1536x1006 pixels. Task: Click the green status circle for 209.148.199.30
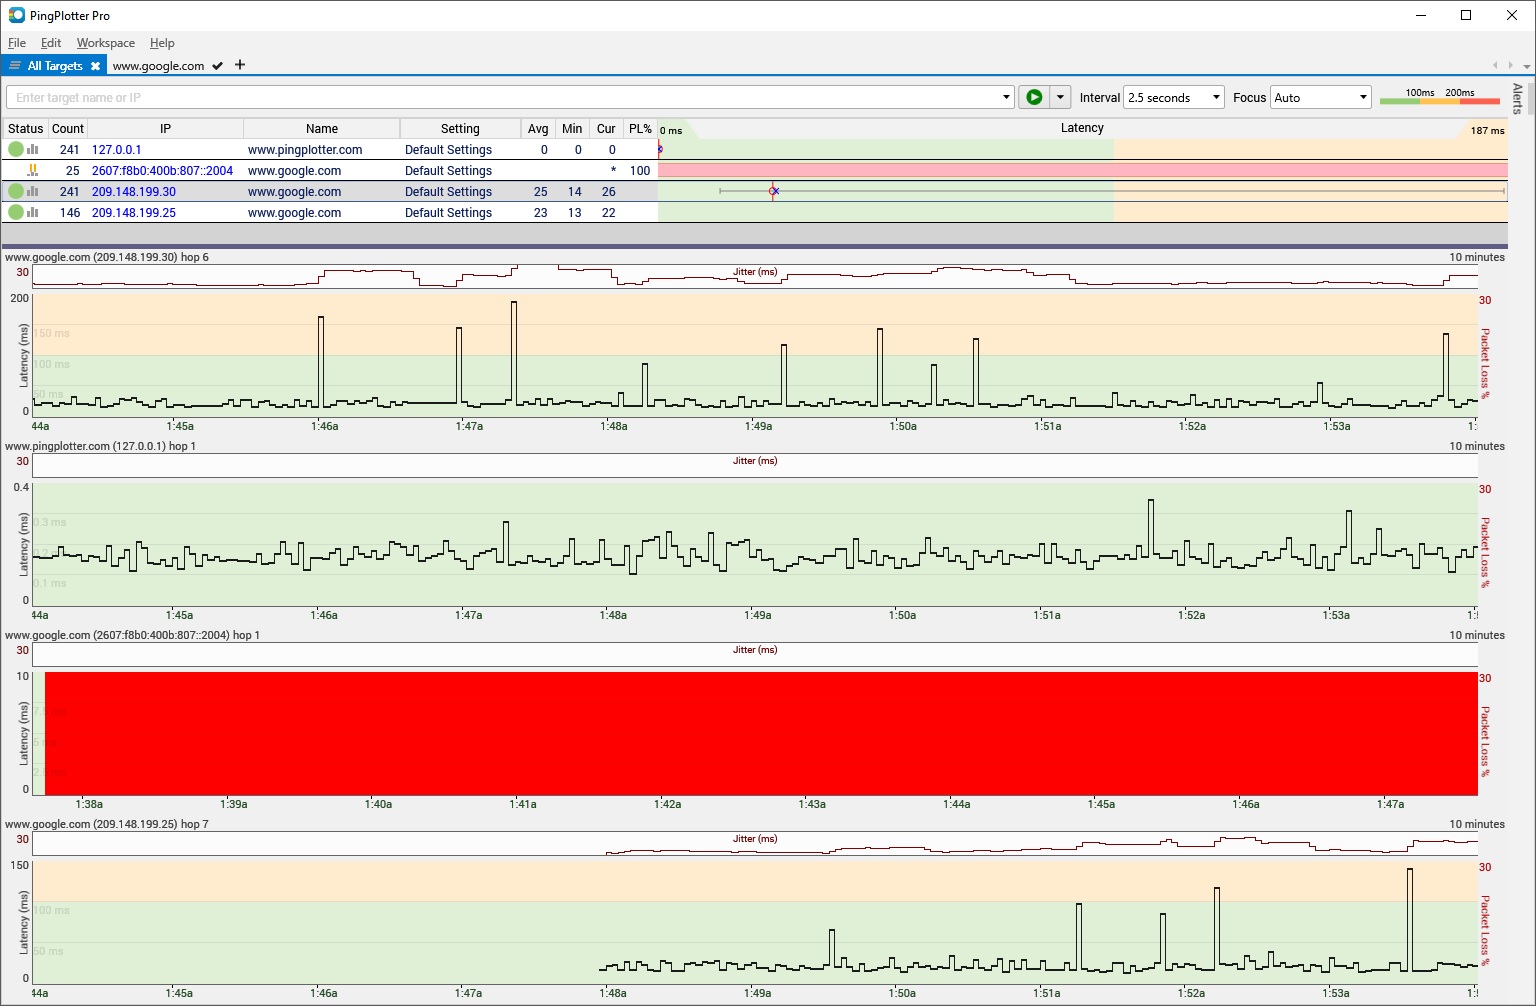pos(15,191)
